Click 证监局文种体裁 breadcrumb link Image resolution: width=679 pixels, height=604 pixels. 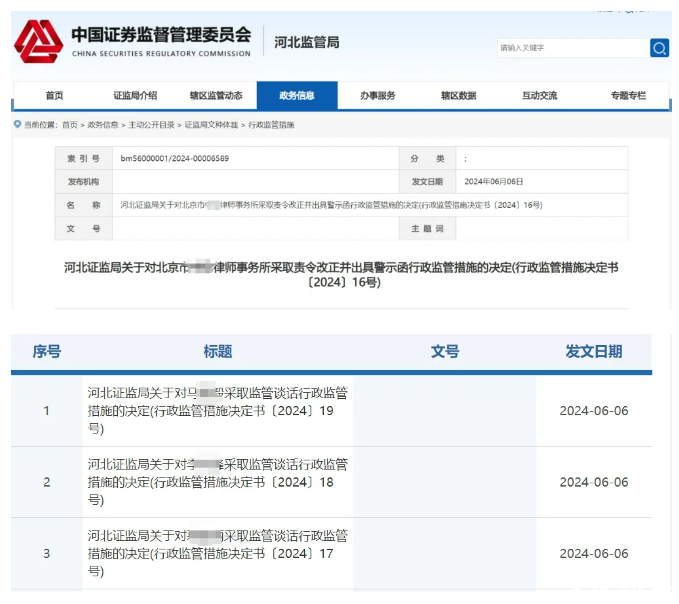click(x=211, y=125)
